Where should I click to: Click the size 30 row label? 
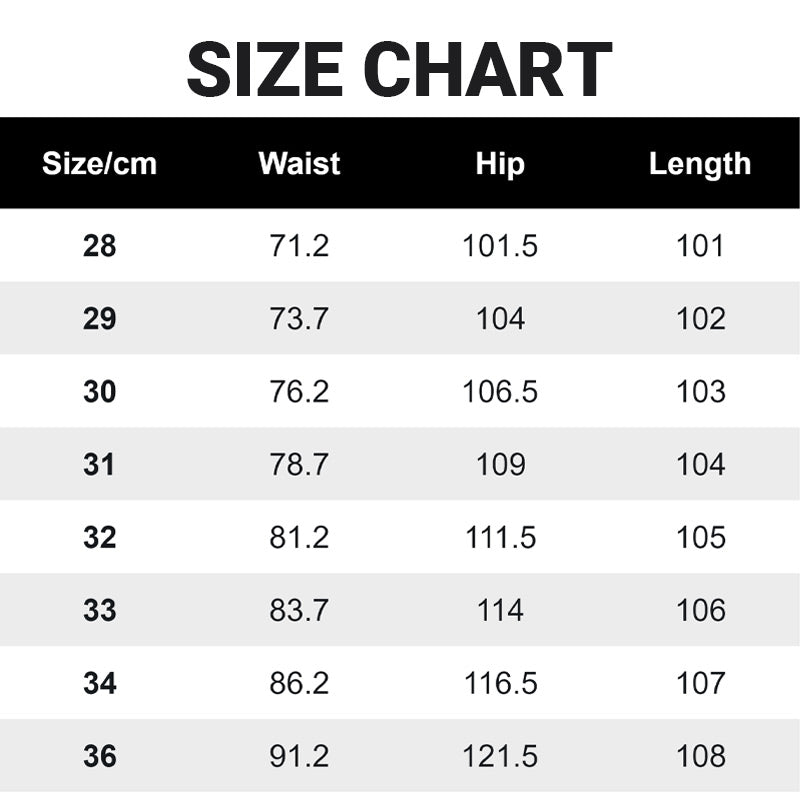[x=99, y=391]
